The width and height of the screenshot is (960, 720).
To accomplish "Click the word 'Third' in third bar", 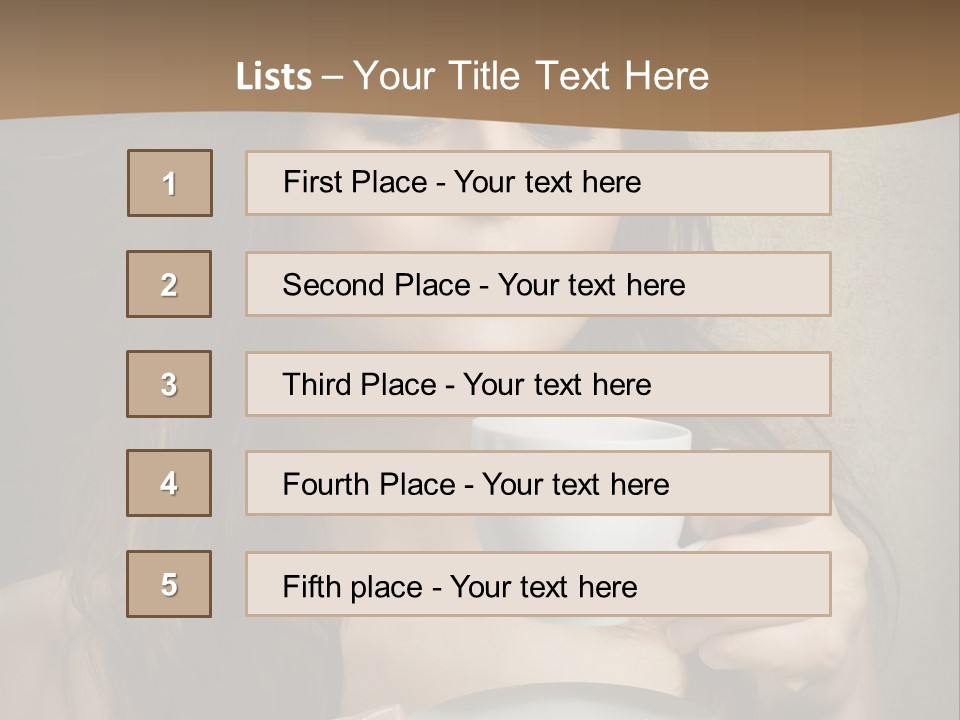I will pyautogui.click(x=316, y=384).
